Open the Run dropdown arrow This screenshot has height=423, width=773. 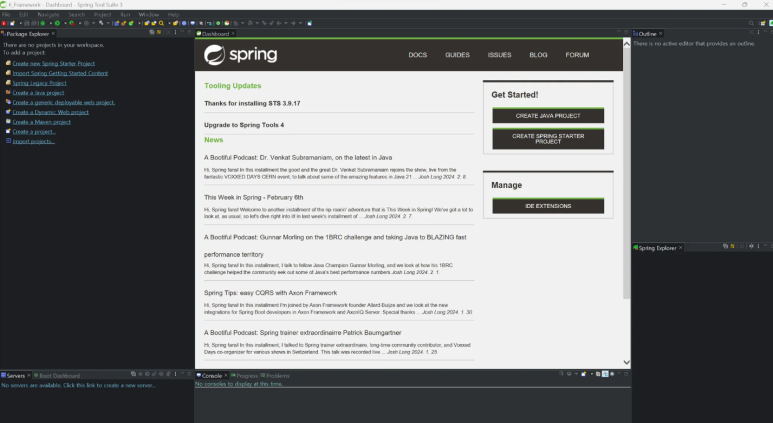pyautogui.click(x=65, y=23)
